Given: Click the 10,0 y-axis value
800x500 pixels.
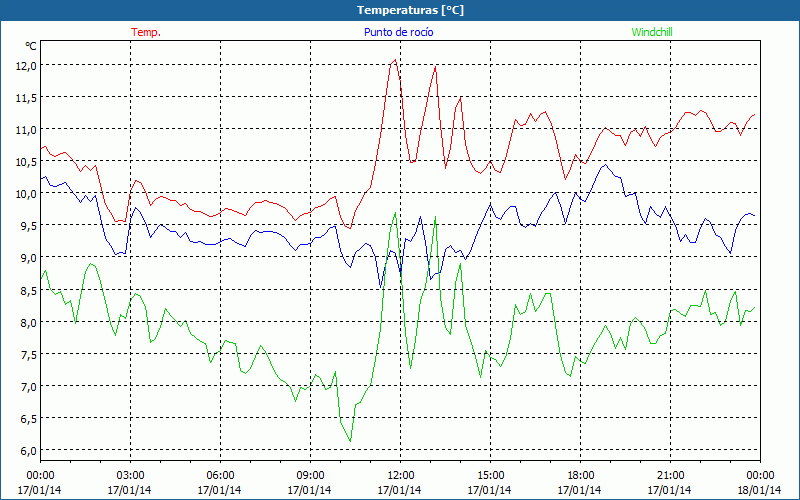Looking at the screenshot, I should pyautogui.click(x=26, y=194).
